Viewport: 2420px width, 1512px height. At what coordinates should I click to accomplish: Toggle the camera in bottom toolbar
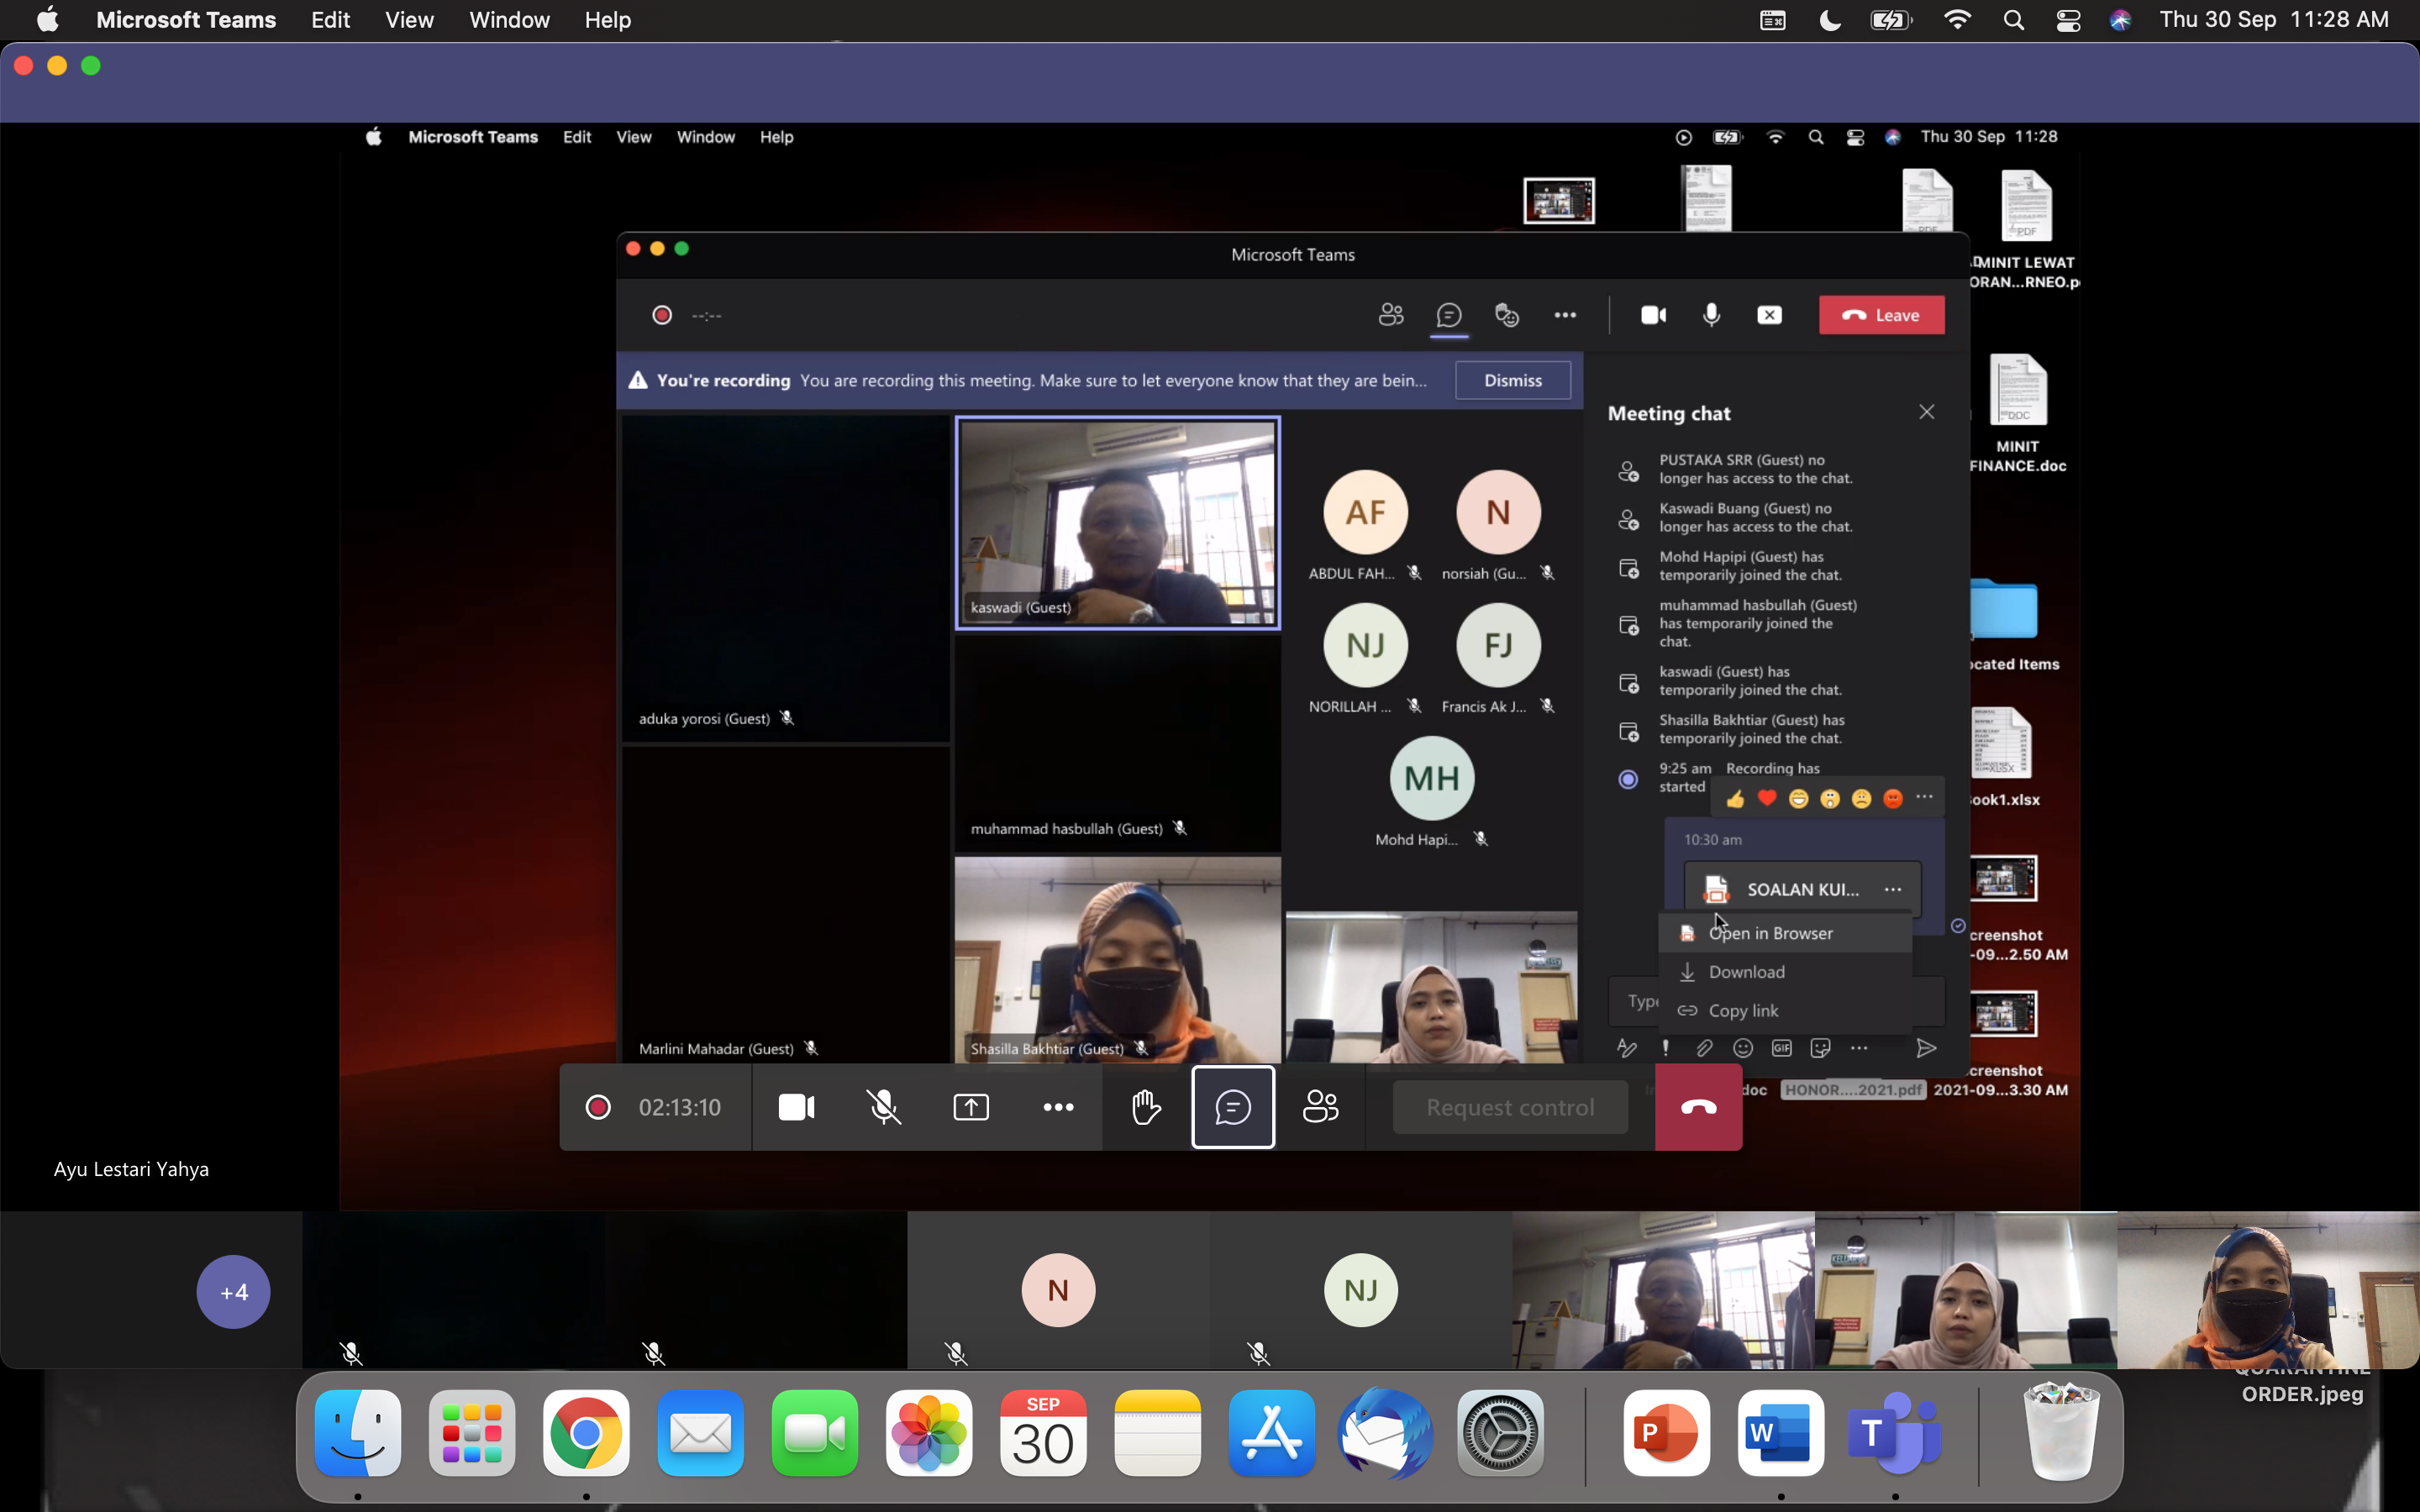click(796, 1107)
